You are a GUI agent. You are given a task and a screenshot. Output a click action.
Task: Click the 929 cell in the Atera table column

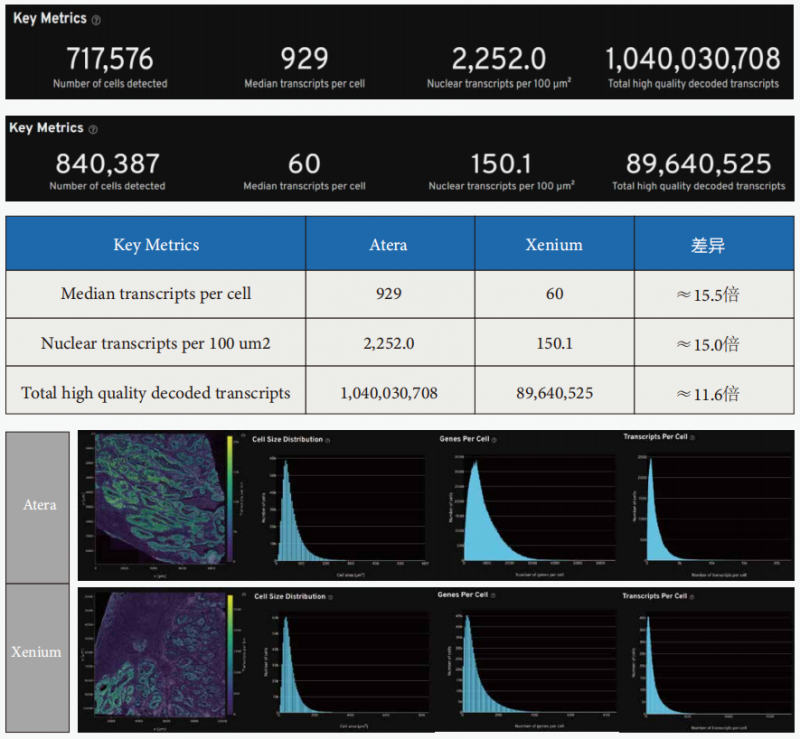point(390,294)
